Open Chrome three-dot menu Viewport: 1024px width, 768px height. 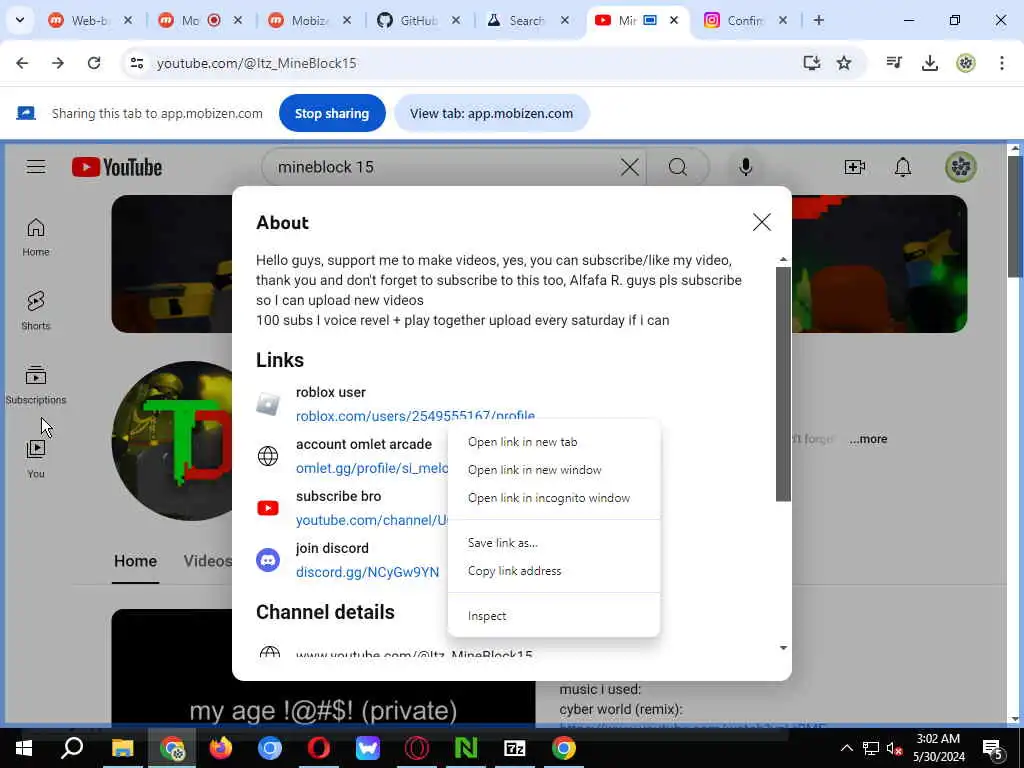(x=1001, y=63)
